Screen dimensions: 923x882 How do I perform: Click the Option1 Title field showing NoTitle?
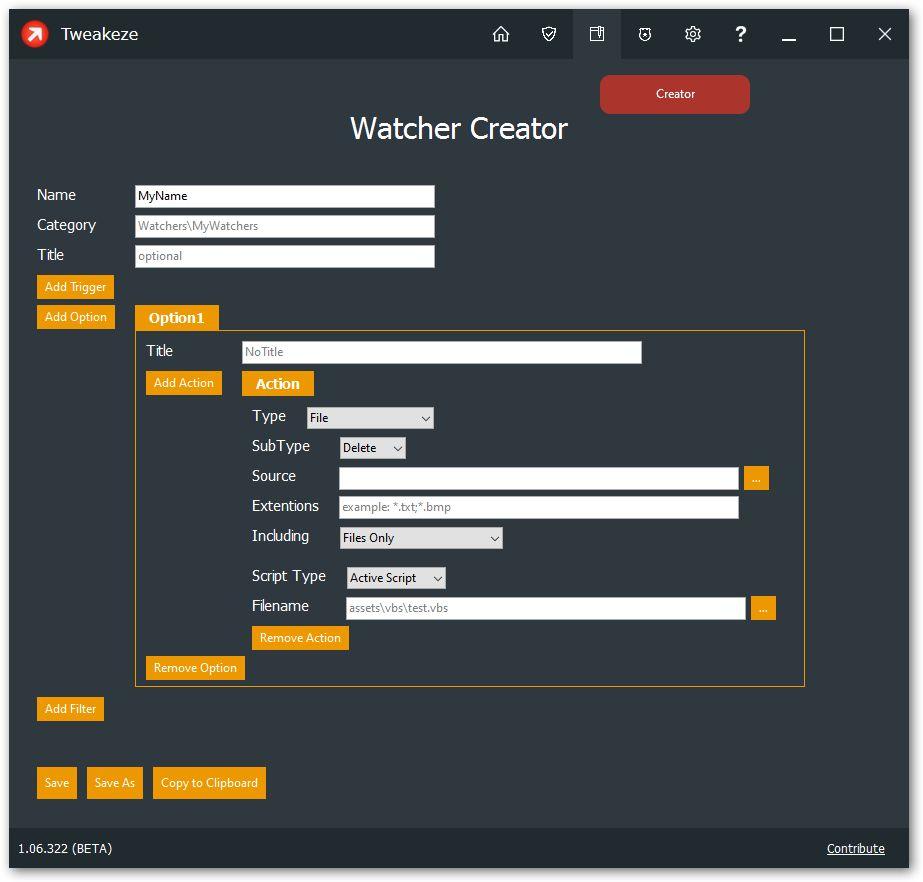441,352
